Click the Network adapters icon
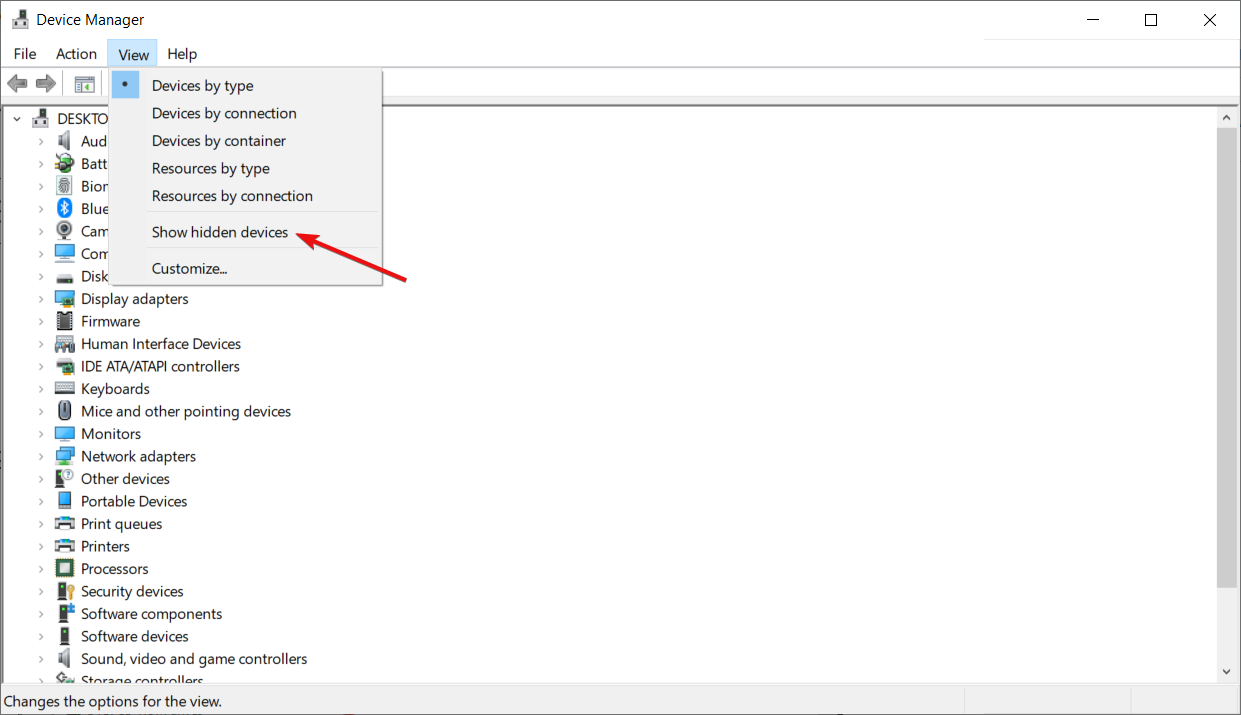 point(65,456)
